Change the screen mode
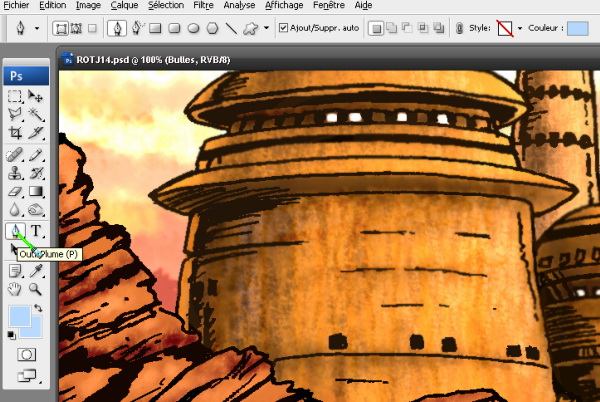The width and height of the screenshot is (600, 402). 27,376
